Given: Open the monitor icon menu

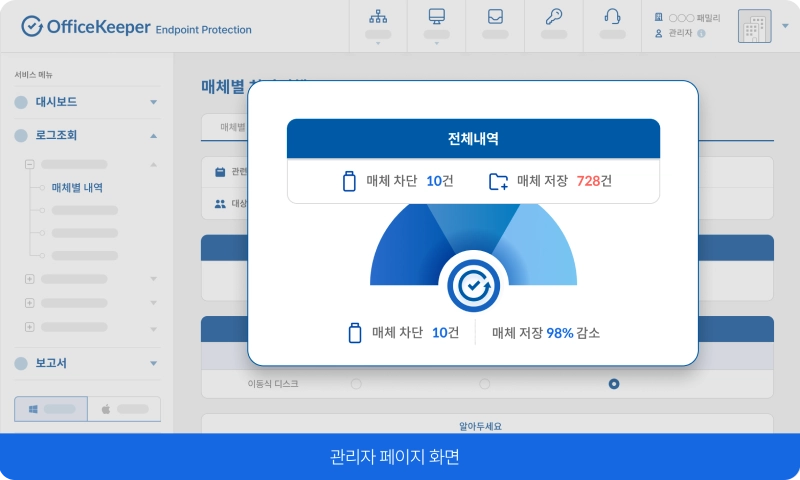Looking at the screenshot, I should point(436,17).
